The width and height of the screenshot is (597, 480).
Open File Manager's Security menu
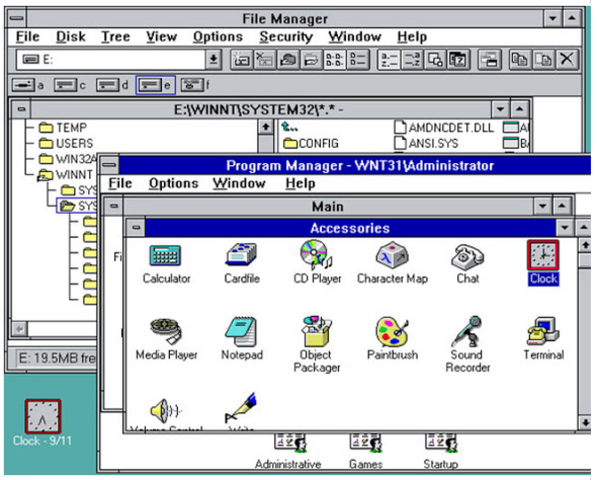coord(286,37)
